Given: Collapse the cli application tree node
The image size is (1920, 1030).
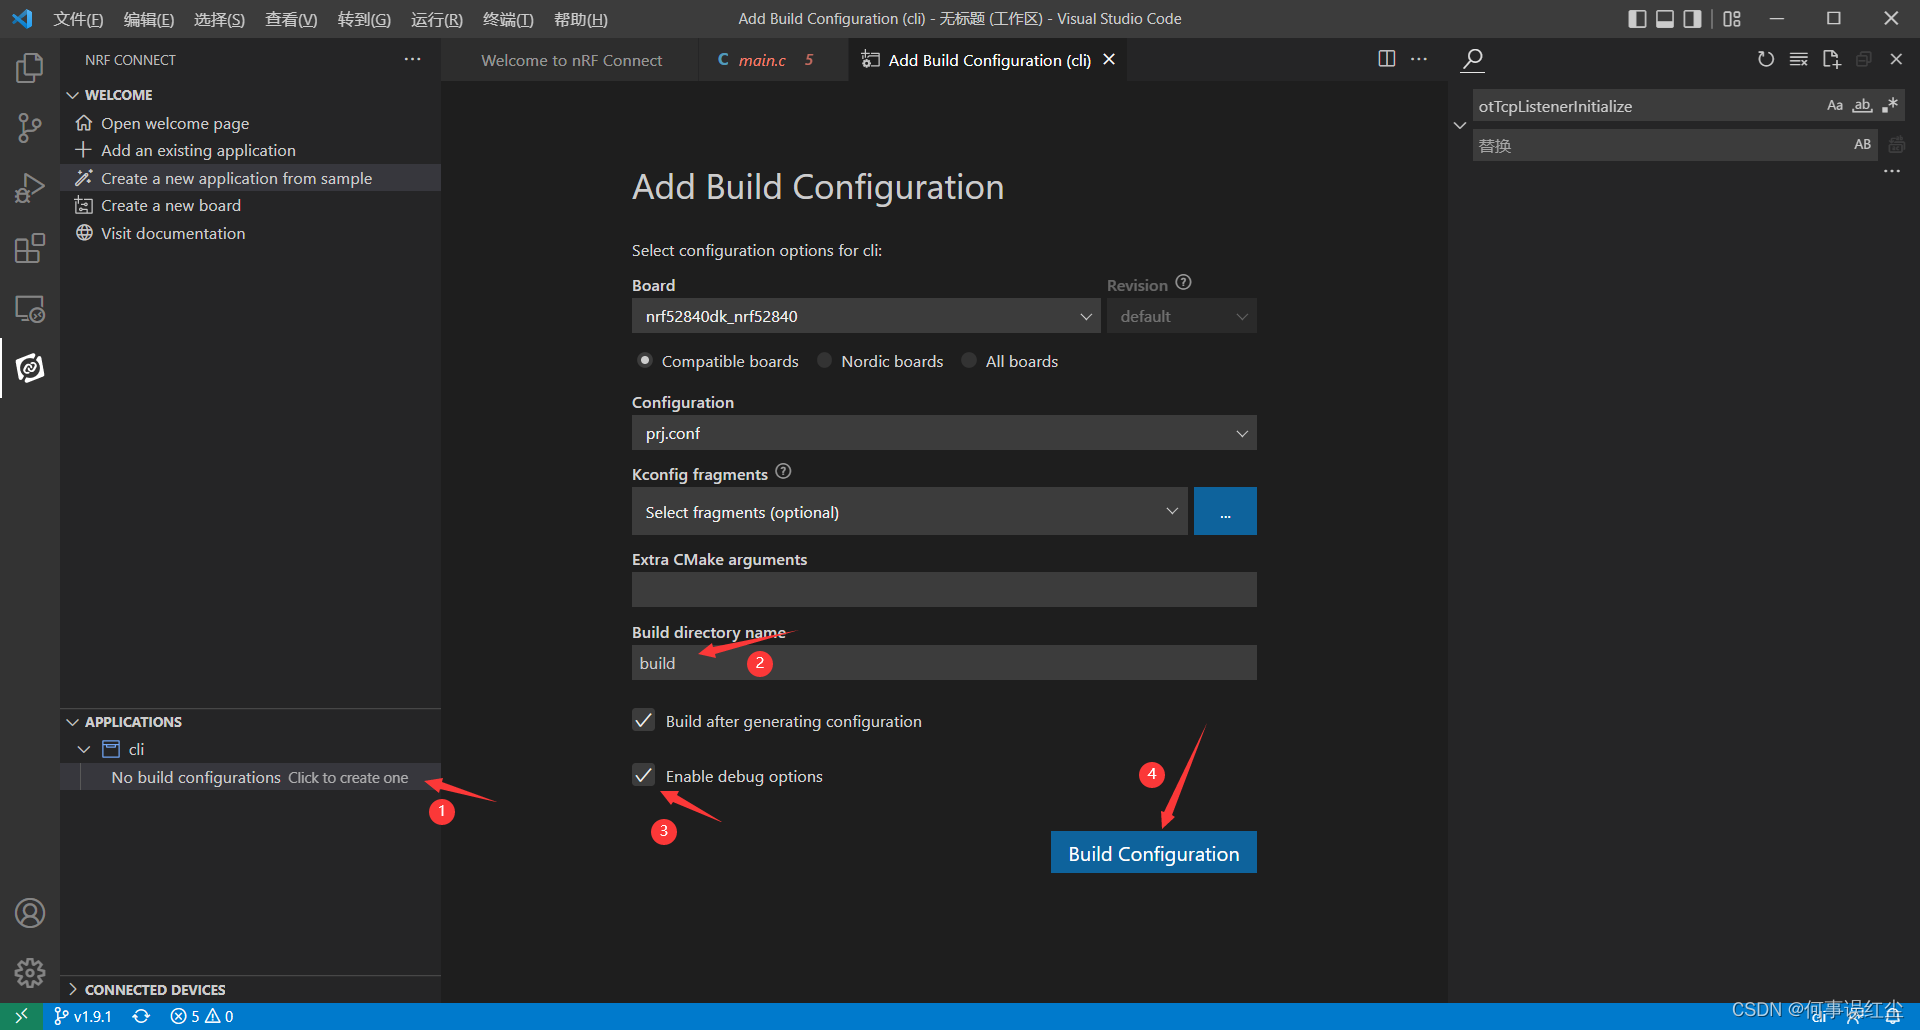Looking at the screenshot, I should coord(84,749).
